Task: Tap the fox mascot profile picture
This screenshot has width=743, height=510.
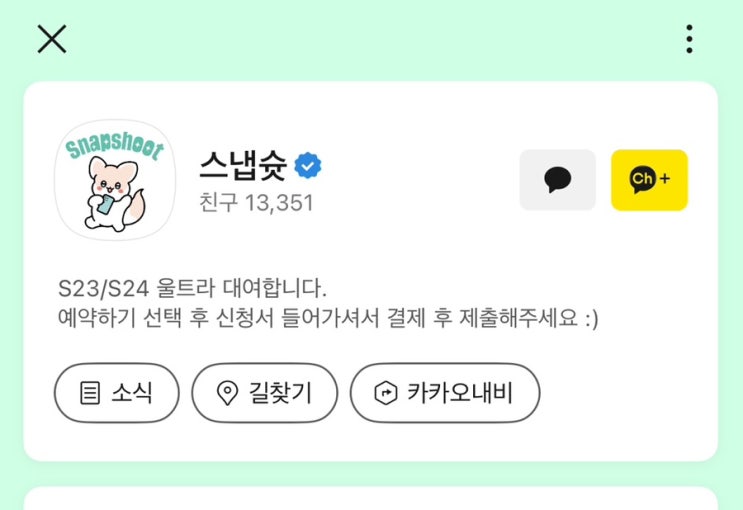Action: [115, 180]
